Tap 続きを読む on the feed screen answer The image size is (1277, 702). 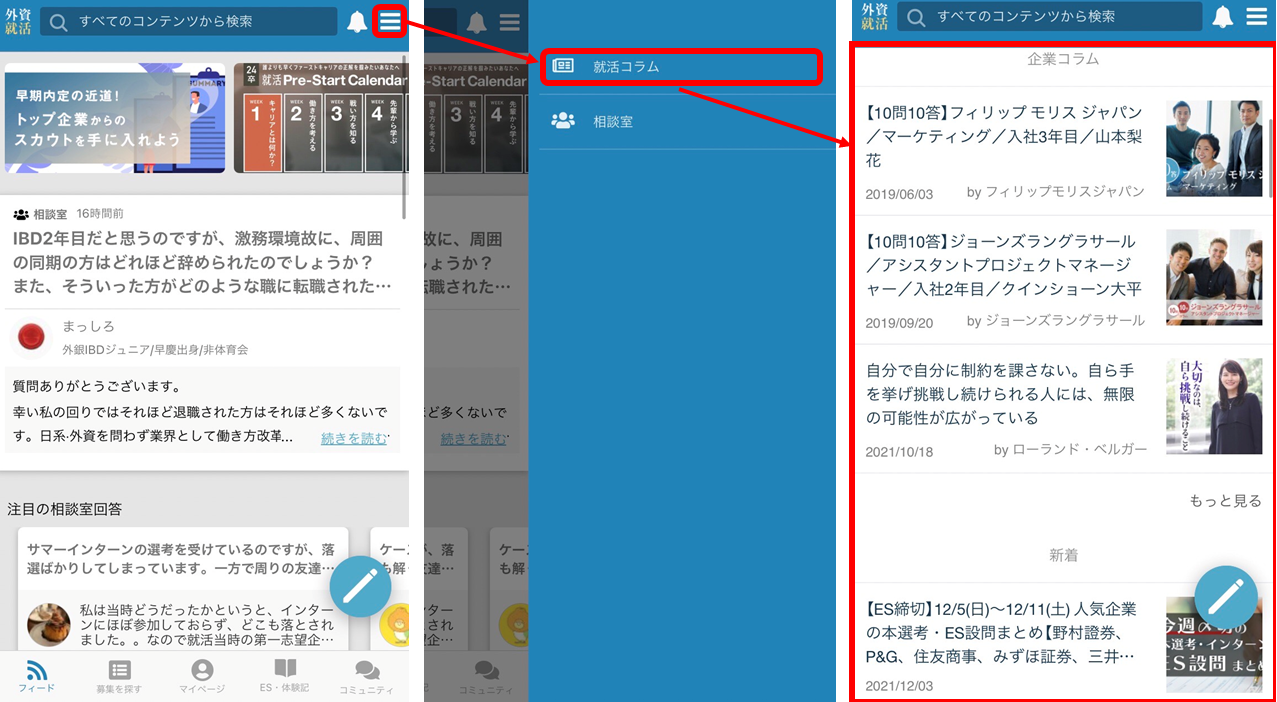point(354,438)
